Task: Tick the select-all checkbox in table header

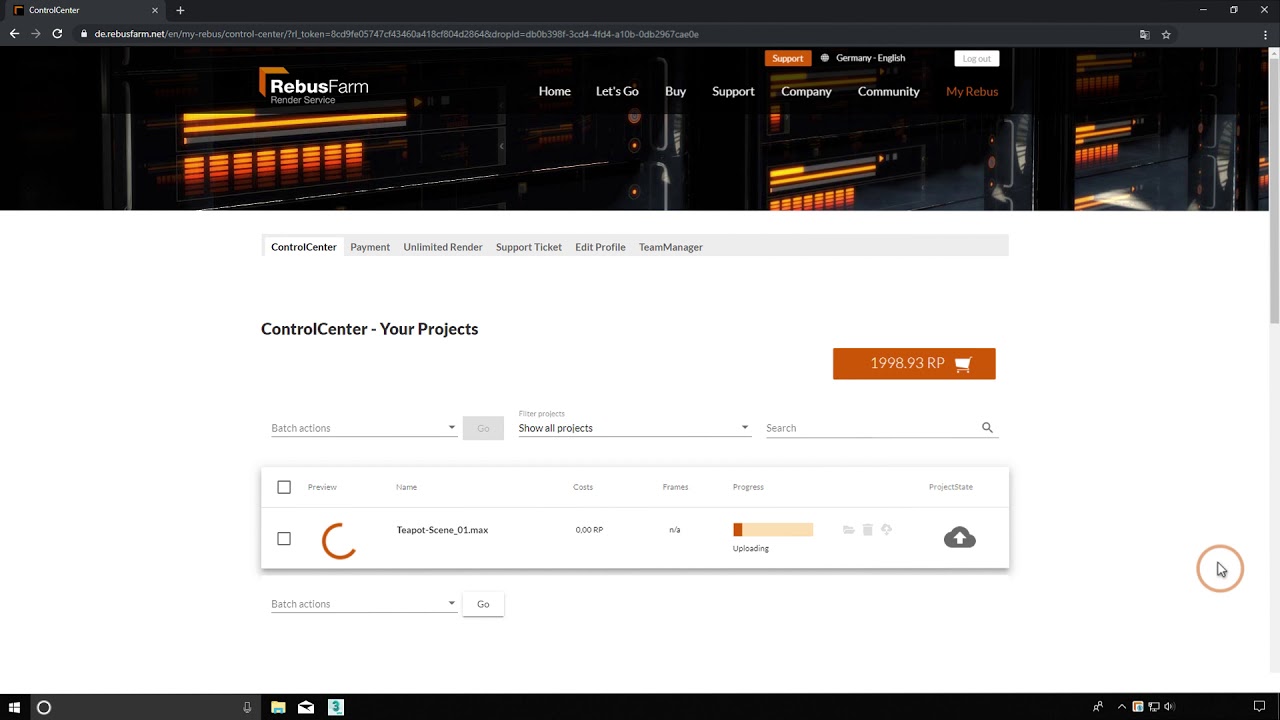Action: 284,487
